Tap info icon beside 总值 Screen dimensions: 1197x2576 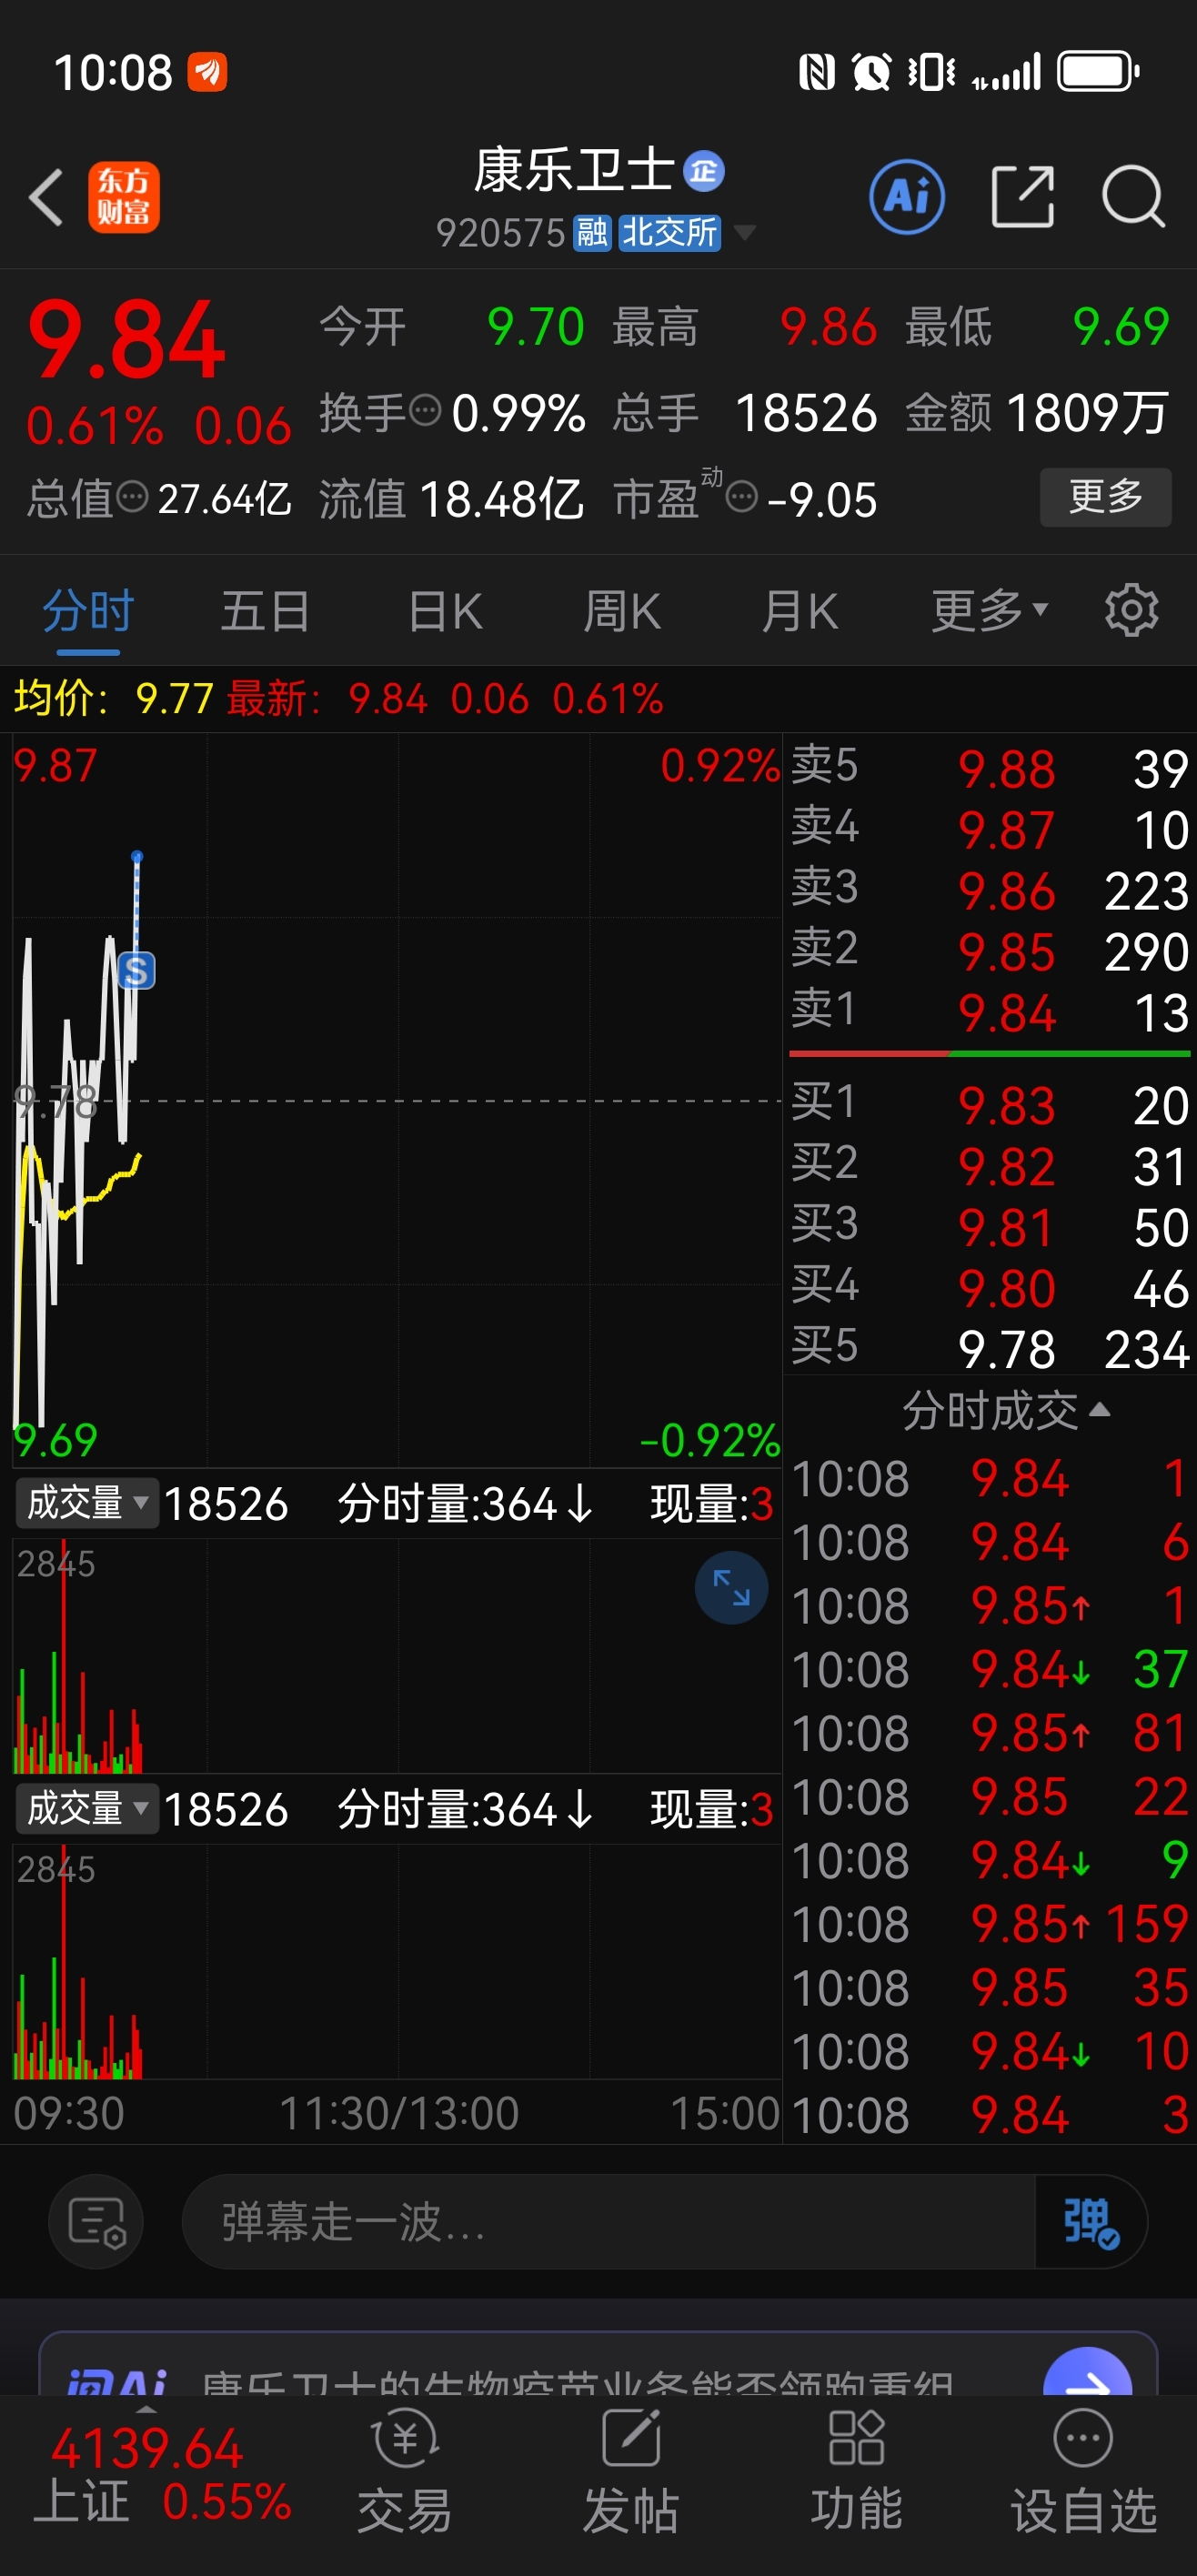click(132, 496)
